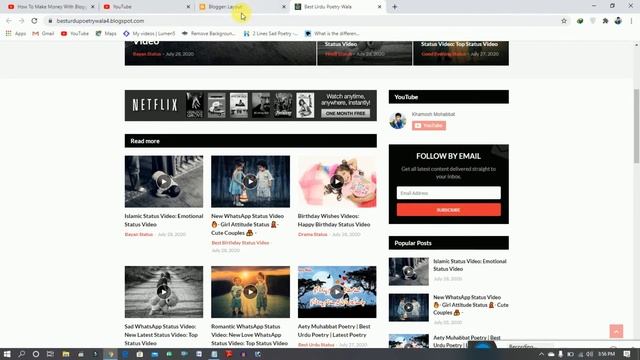Switch to the YouTube tab
Screen dimensions: 640x360
pyautogui.click(x=143, y=7)
